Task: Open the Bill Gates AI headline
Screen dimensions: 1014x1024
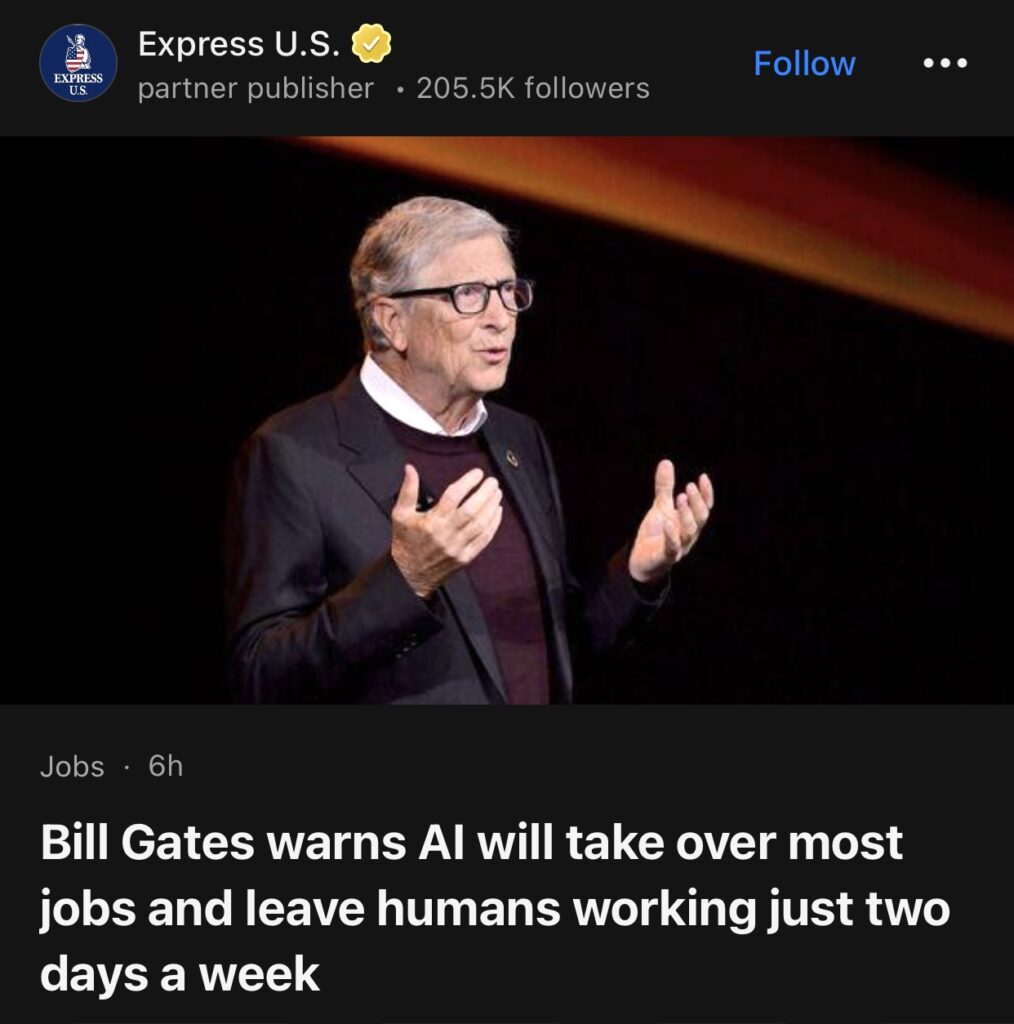Action: tap(495, 908)
